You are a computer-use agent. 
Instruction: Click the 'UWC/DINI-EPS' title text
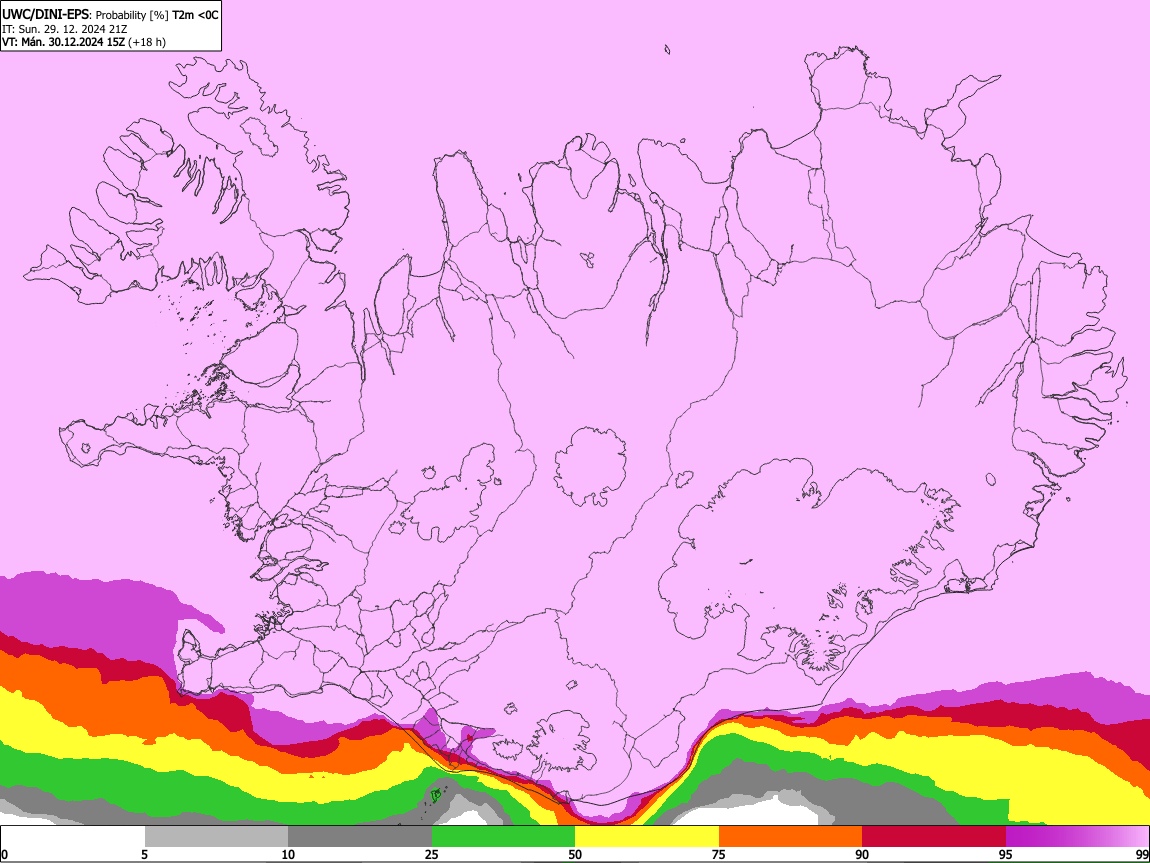(x=44, y=15)
